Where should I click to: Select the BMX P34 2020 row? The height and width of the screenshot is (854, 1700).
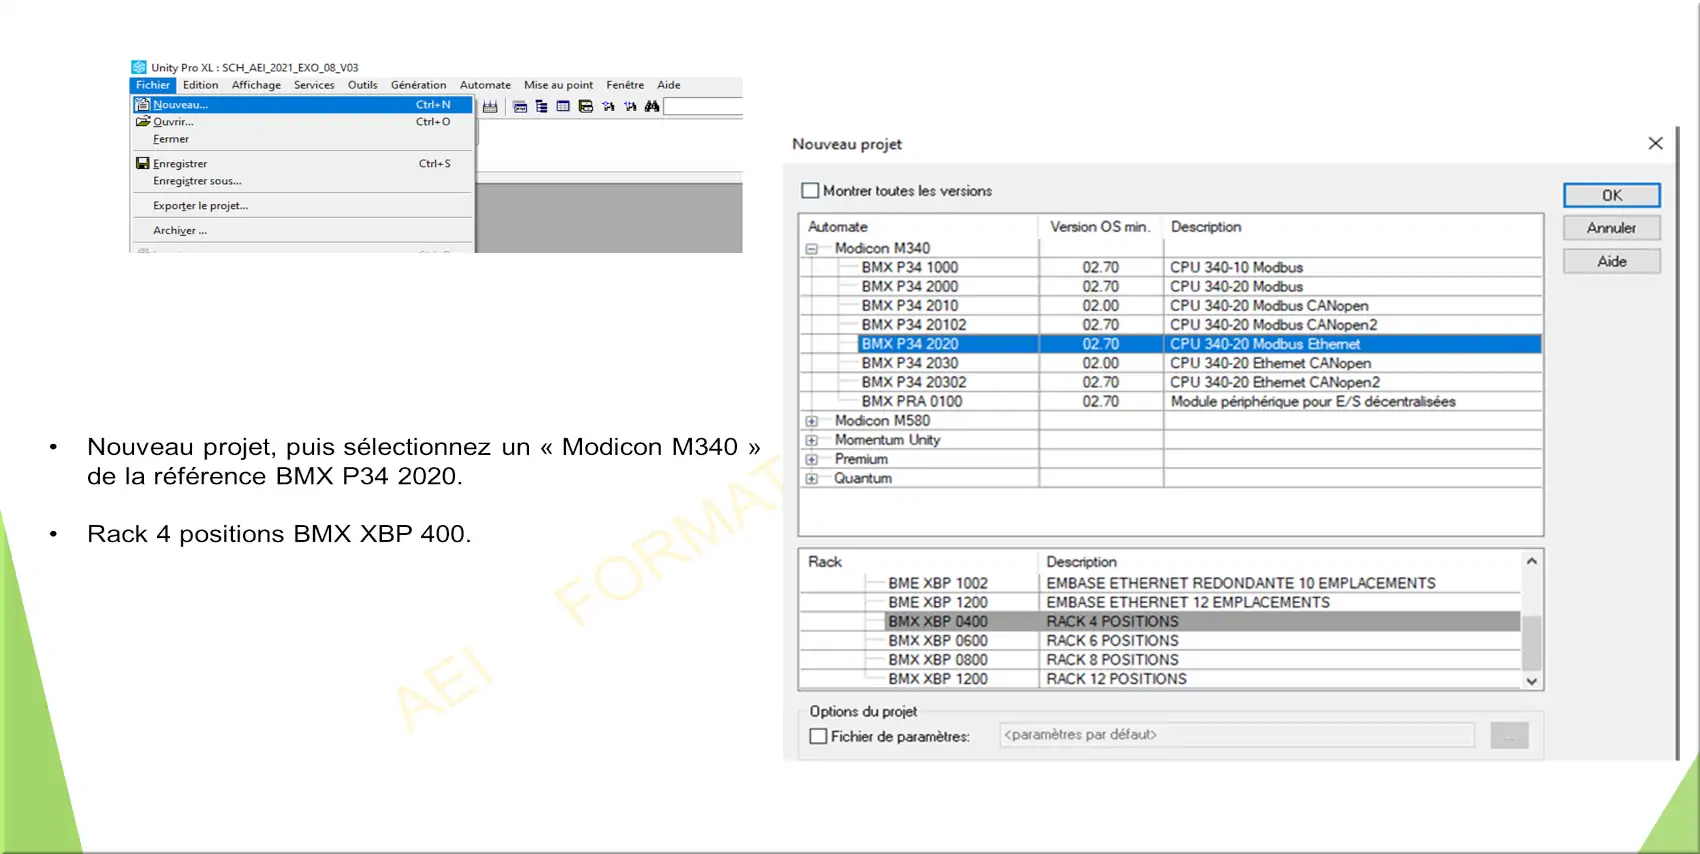click(x=1170, y=344)
